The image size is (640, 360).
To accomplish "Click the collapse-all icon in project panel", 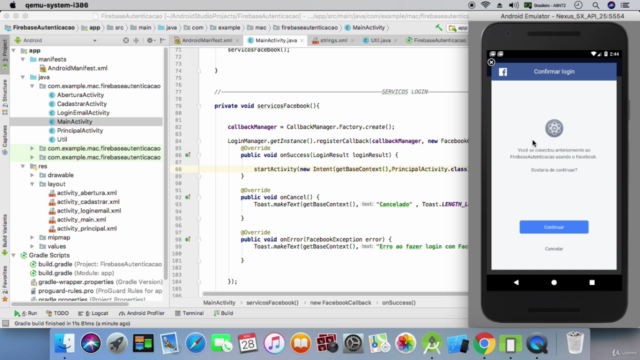I will [136, 40].
